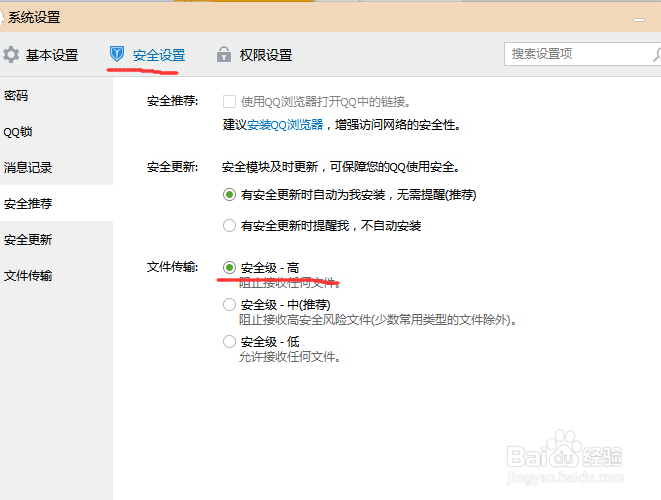This screenshot has height=500, width=661.
Task: Click the search magnifier icon
Action: [x=657, y=54]
